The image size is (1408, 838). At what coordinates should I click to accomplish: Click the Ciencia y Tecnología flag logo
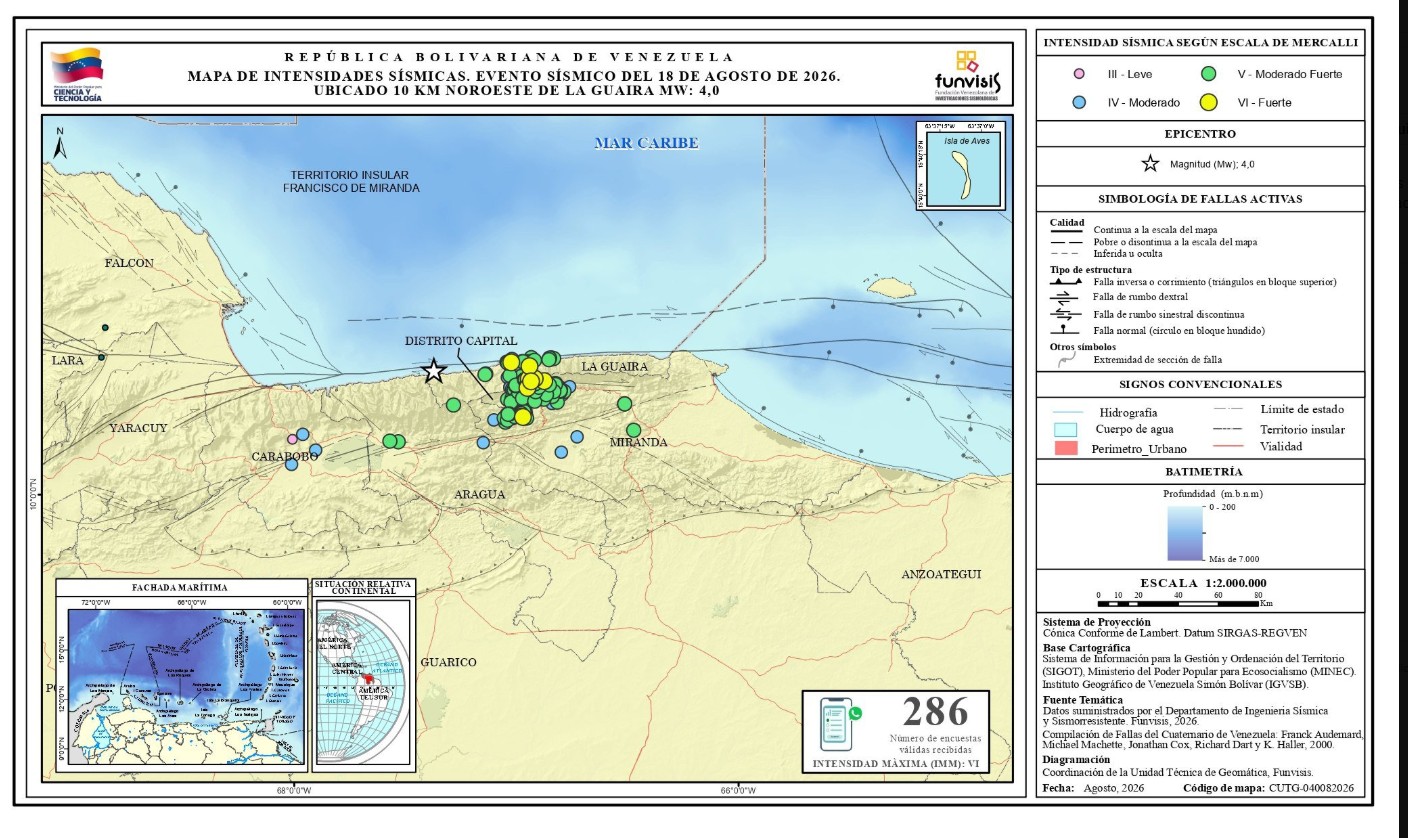76,75
